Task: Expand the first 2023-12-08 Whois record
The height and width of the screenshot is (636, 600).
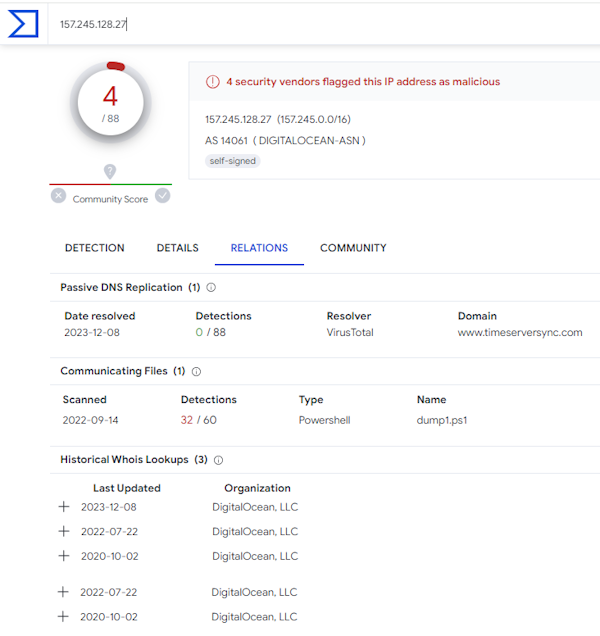Action: pos(64,507)
